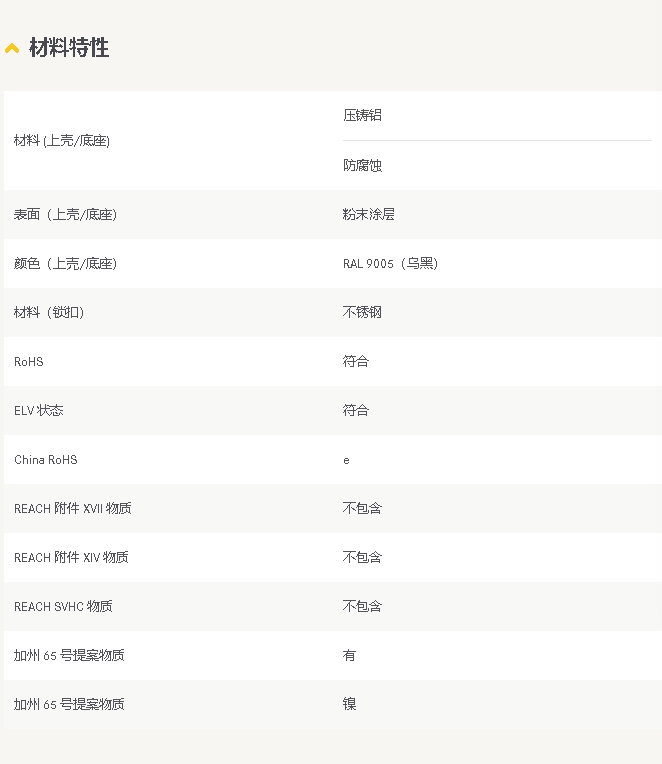The height and width of the screenshot is (764, 662).
Task: Click the 材料 (锁扣) row label
Action: 49,313
